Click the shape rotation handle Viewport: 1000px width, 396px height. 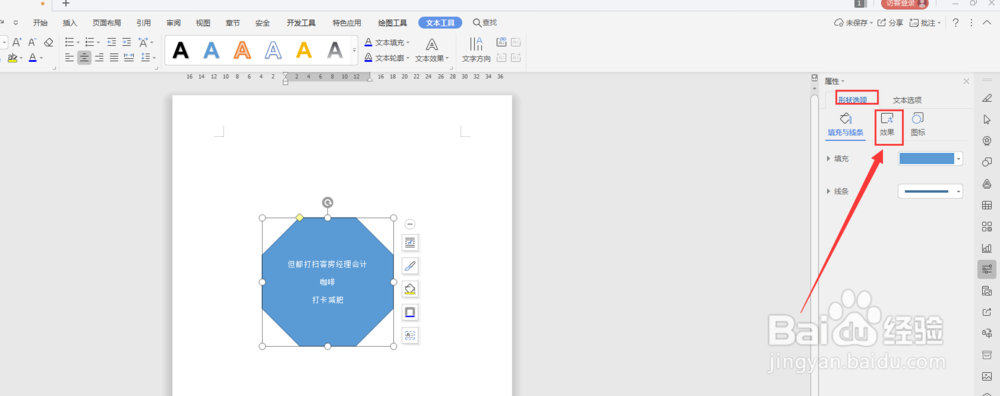click(327, 203)
